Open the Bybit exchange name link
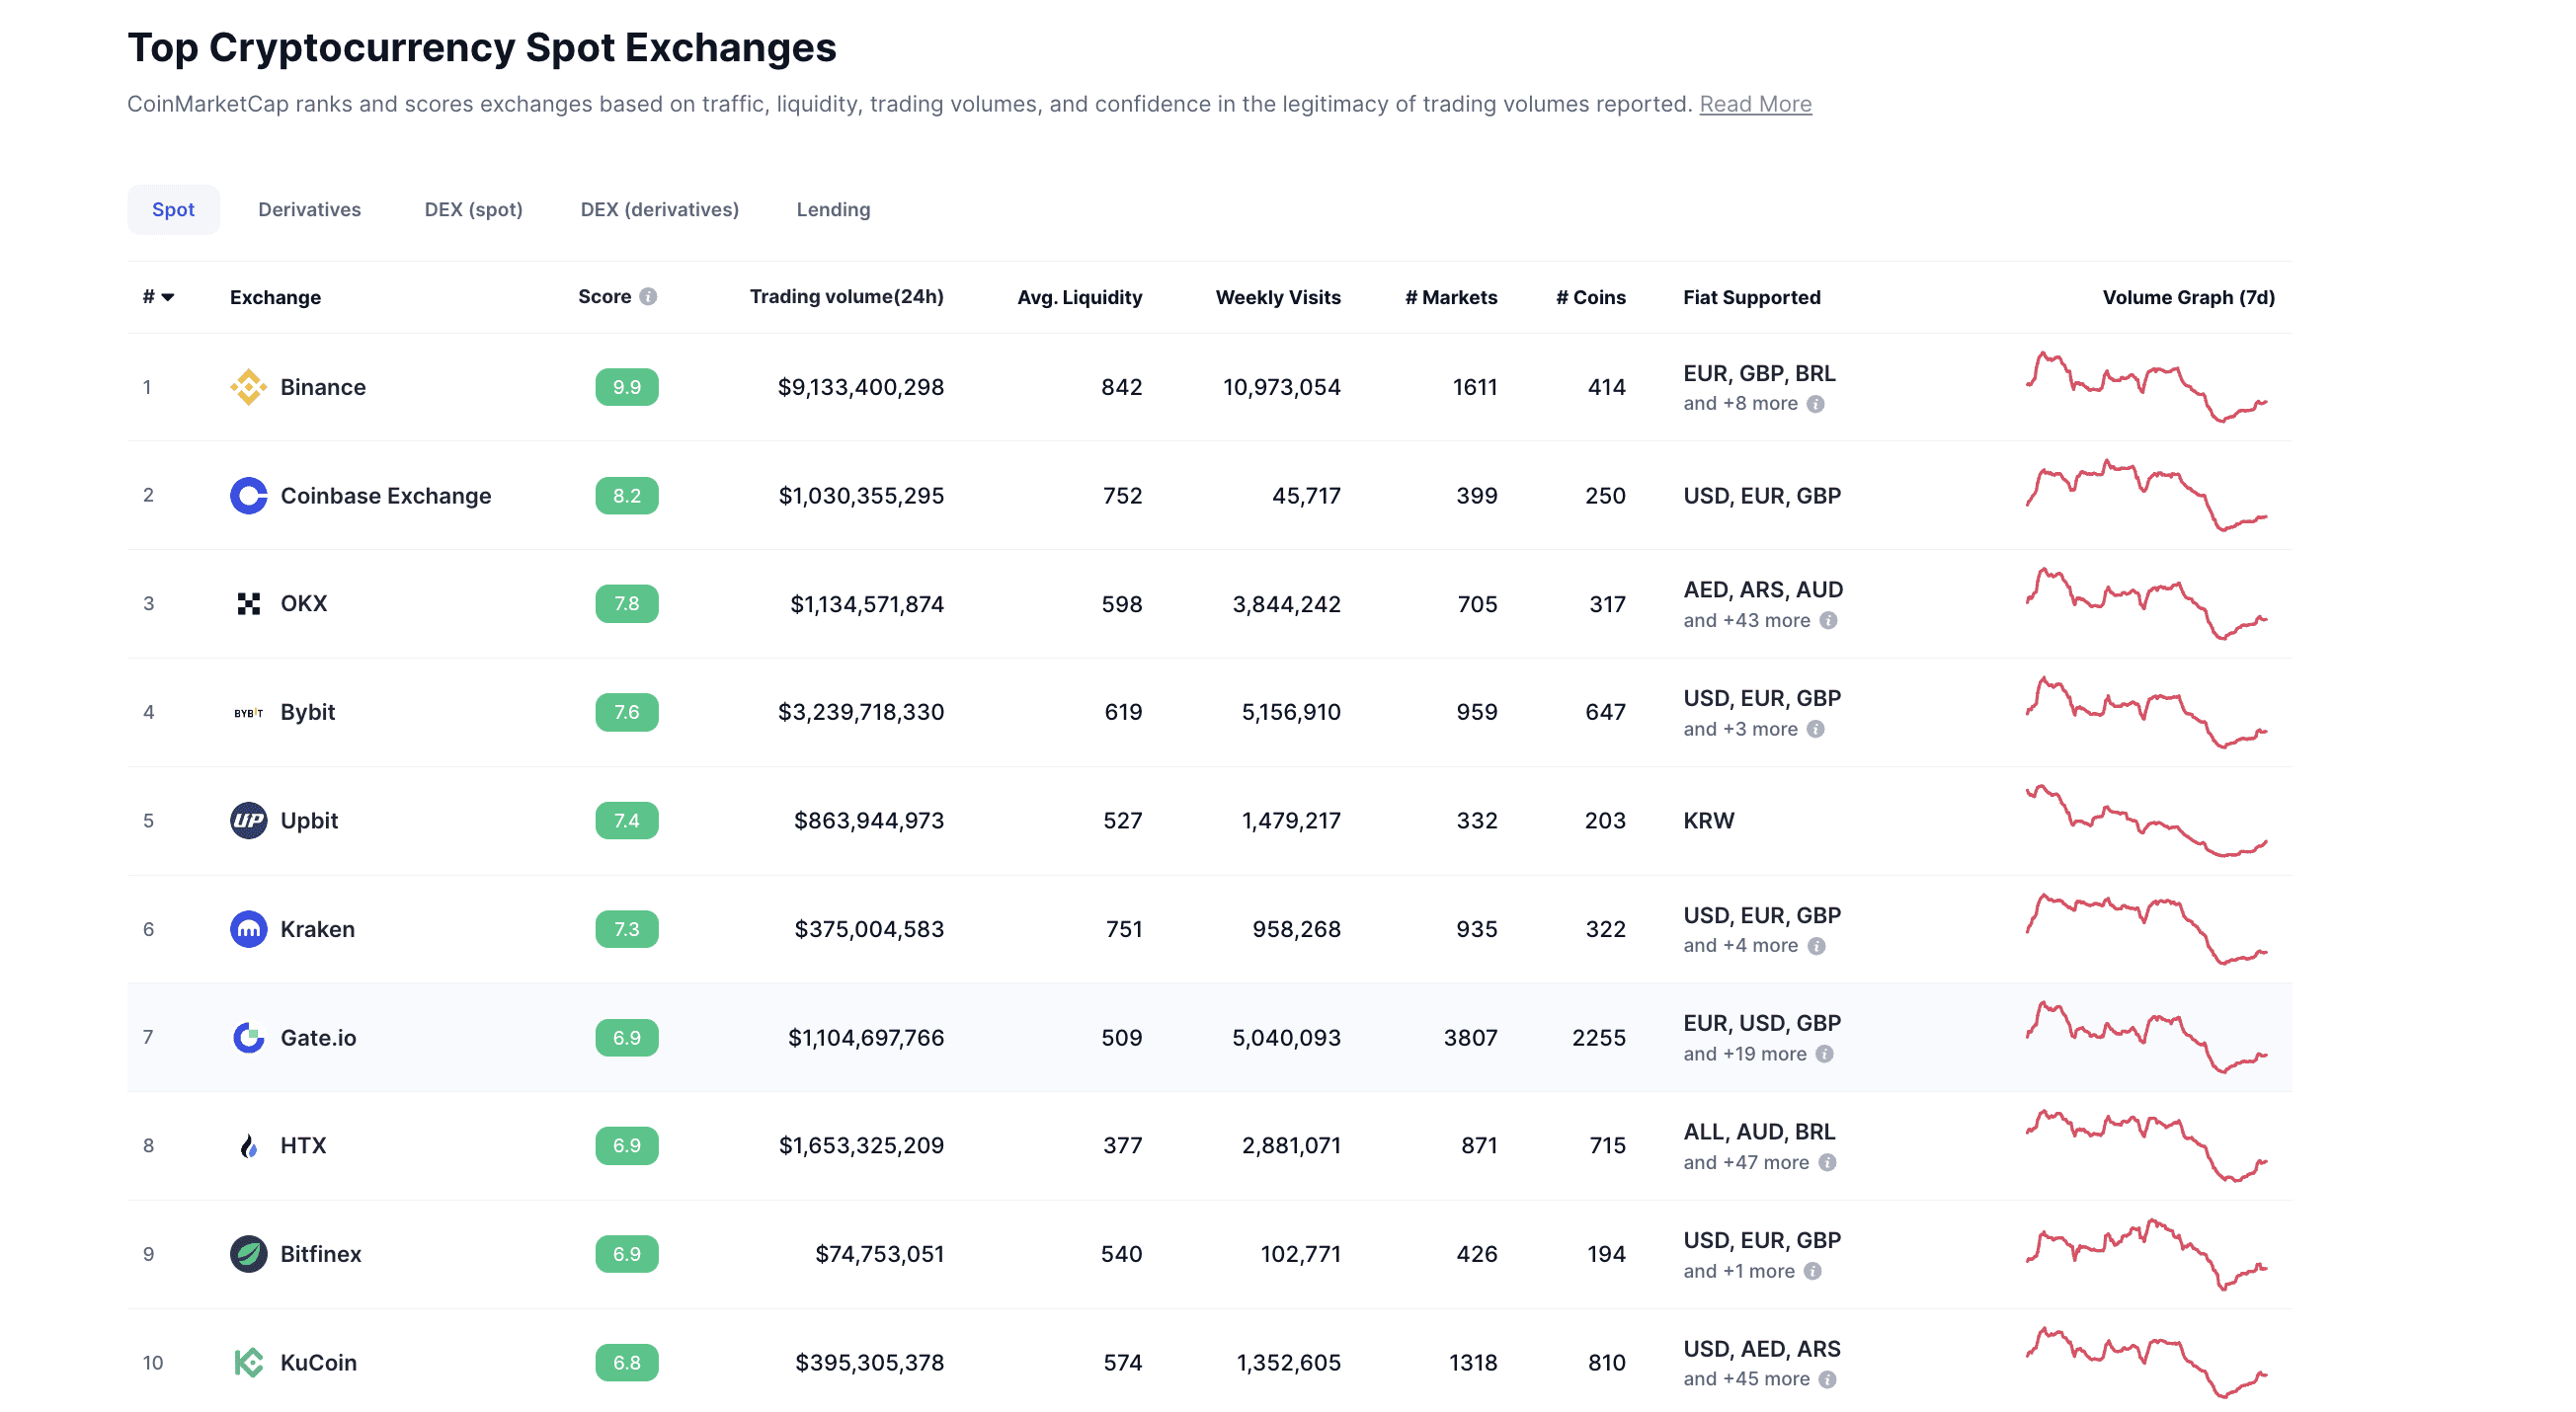2576x1412 pixels. [x=307, y=712]
